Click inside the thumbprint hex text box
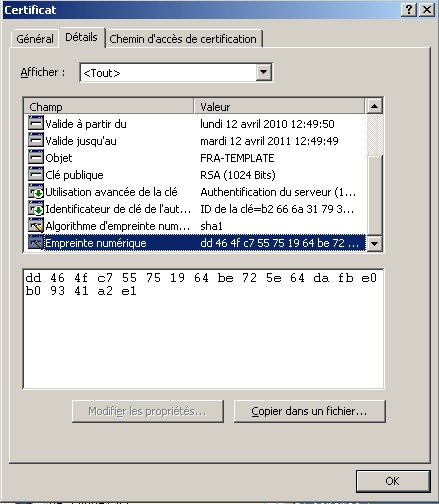The height and width of the screenshot is (504, 439). point(203,328)
